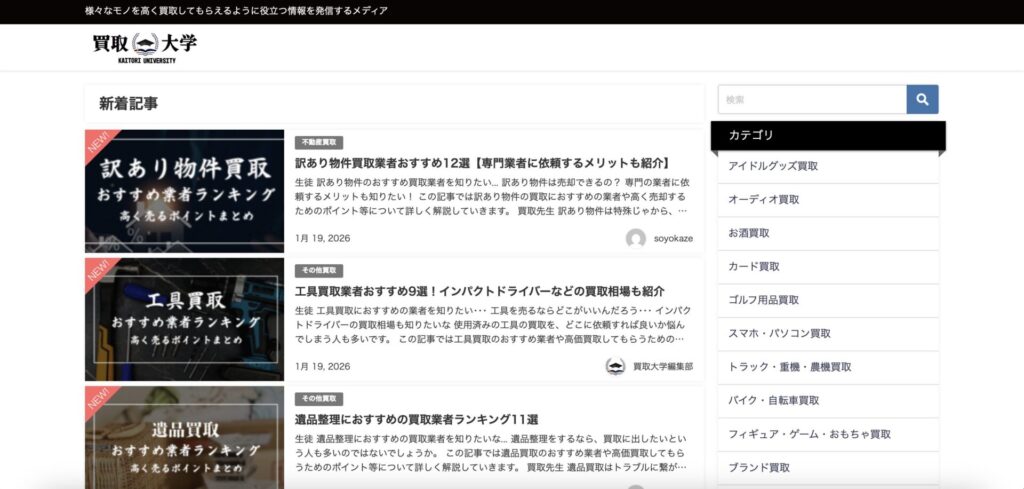
Task: Open 遺品買取 article thumbnail
Action: coord(184,438)
